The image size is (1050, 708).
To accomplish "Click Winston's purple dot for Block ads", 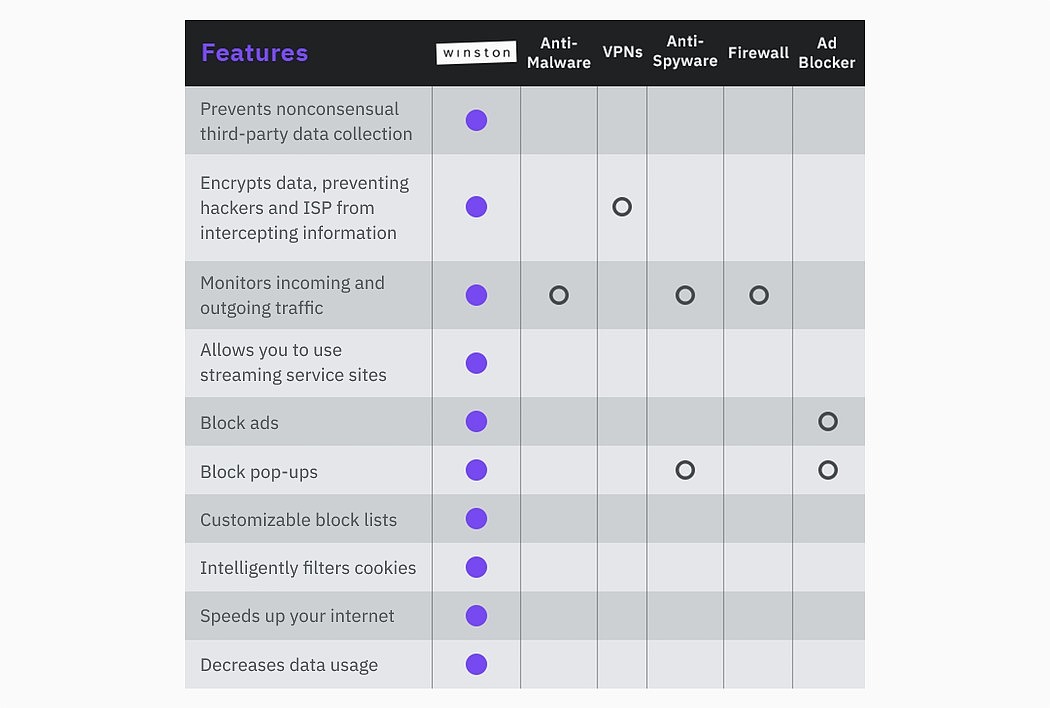I will point(476,422).
